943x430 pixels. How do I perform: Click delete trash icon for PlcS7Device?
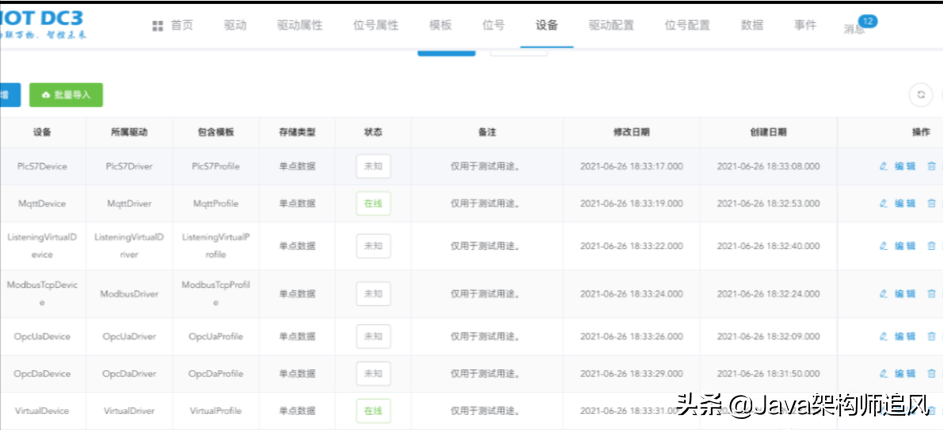click(932, 167)
